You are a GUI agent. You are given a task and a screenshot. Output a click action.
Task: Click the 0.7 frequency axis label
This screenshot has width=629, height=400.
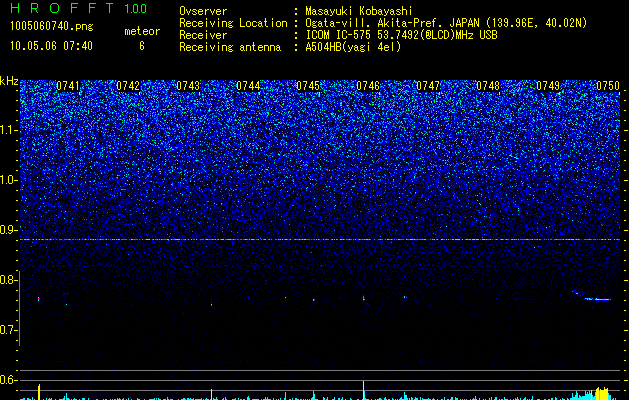click(x=9, y=330)
